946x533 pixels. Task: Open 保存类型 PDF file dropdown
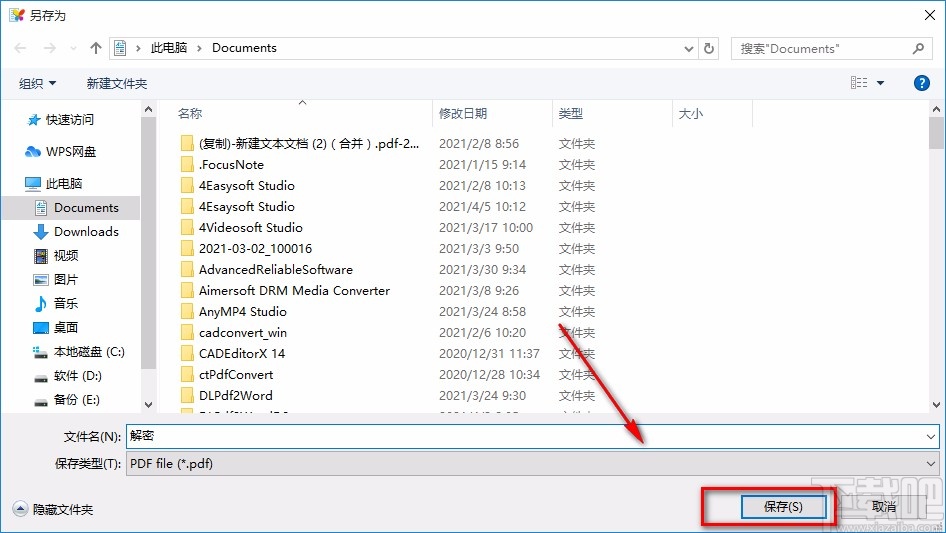tap(533, 464)
